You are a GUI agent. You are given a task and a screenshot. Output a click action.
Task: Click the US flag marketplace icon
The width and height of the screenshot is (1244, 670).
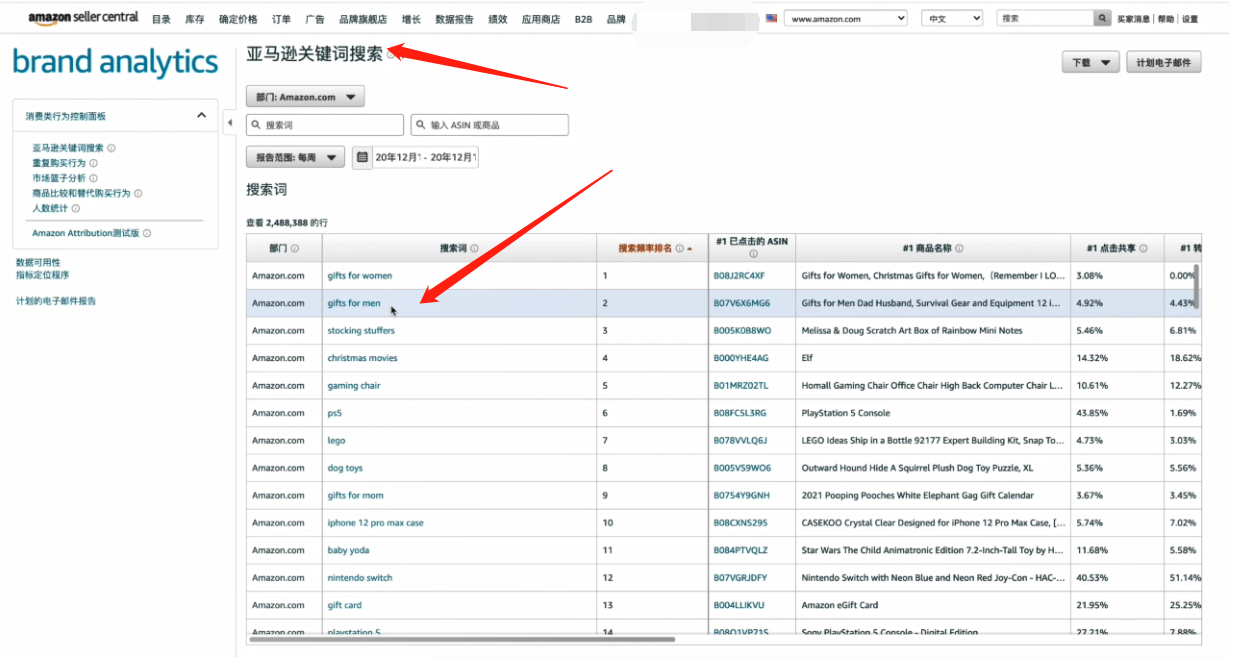(771, 18)
